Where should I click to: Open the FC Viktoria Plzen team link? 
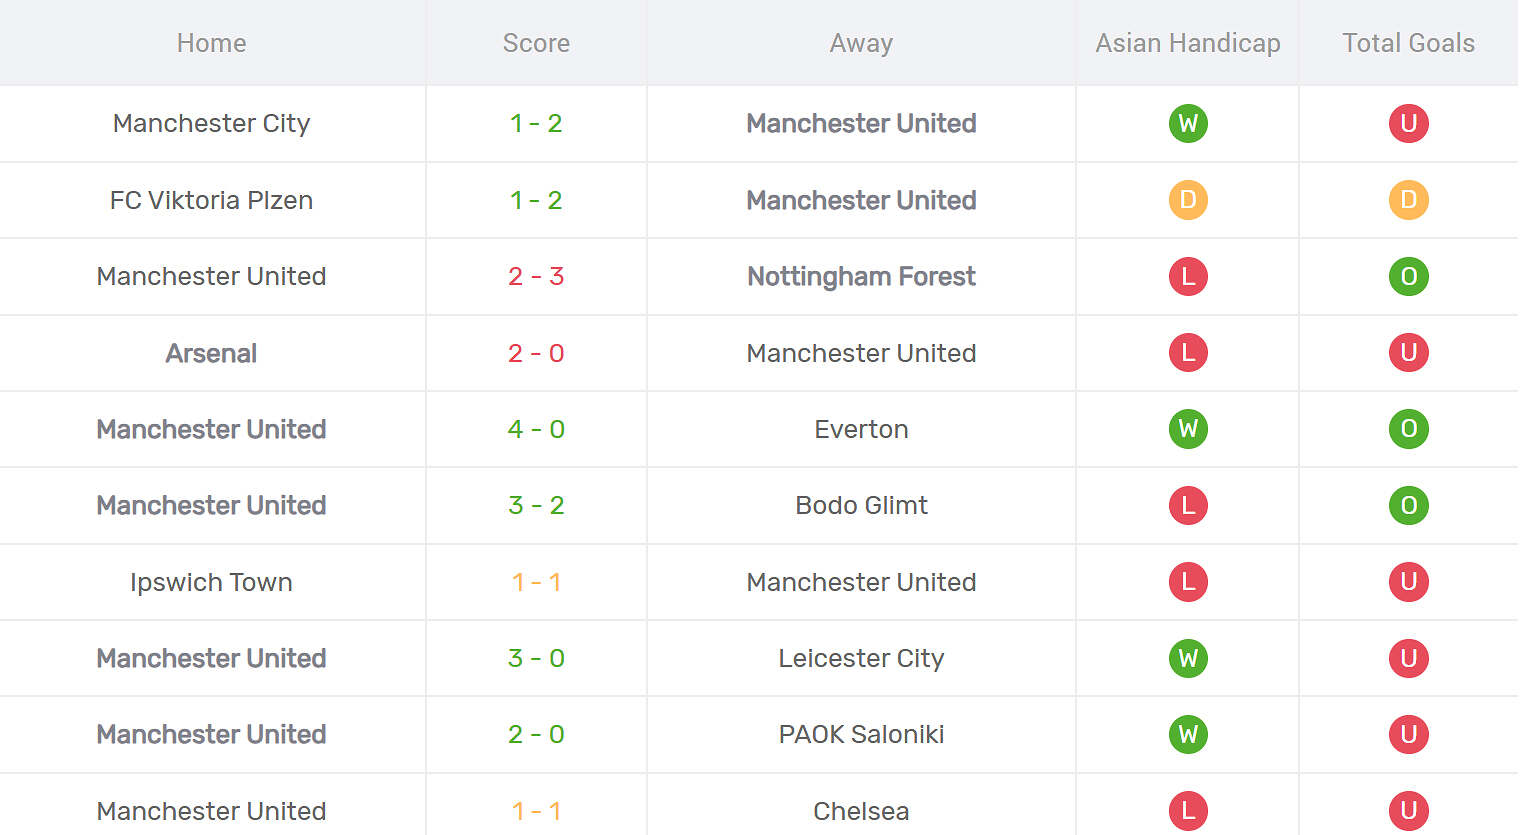(211, 200)
